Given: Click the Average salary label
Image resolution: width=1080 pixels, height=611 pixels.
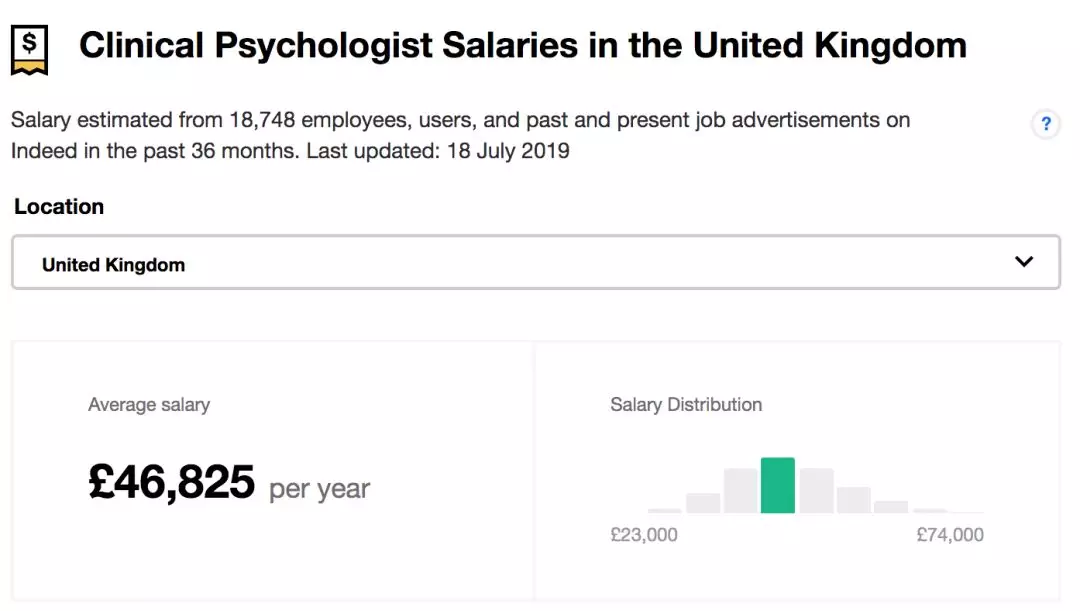Looking at the screenshot, I should 149,405.
